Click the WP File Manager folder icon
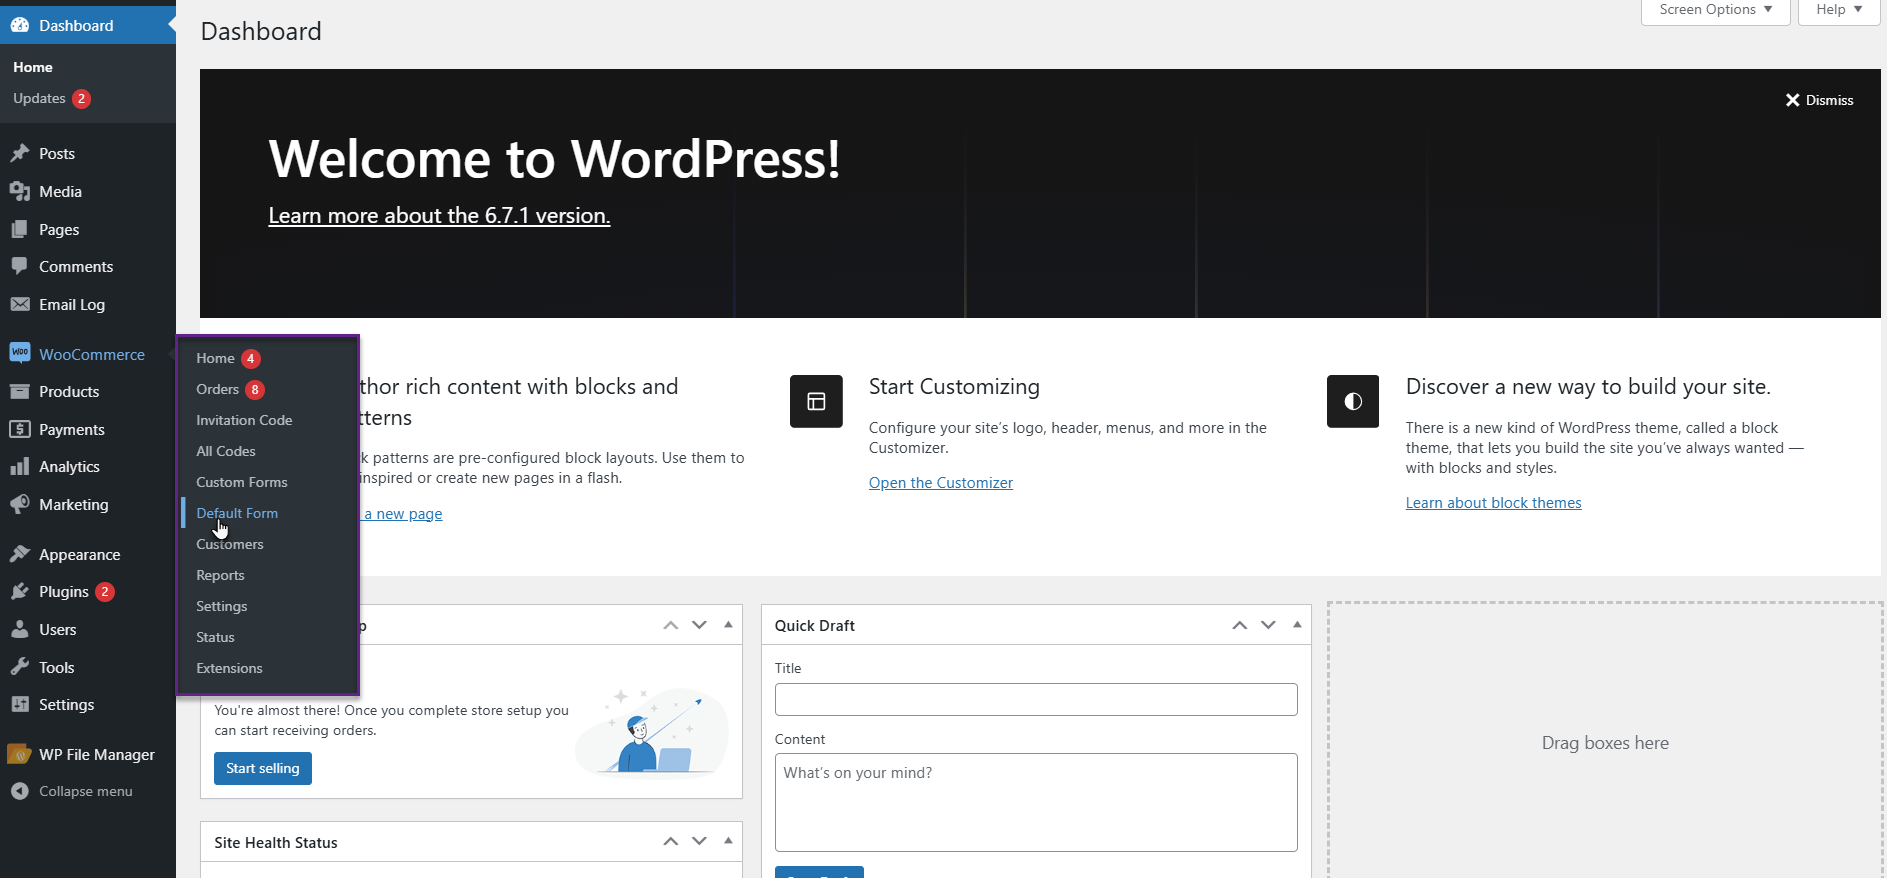The width and height of the screenshot is (1887, 878). (x=20, y=754)
